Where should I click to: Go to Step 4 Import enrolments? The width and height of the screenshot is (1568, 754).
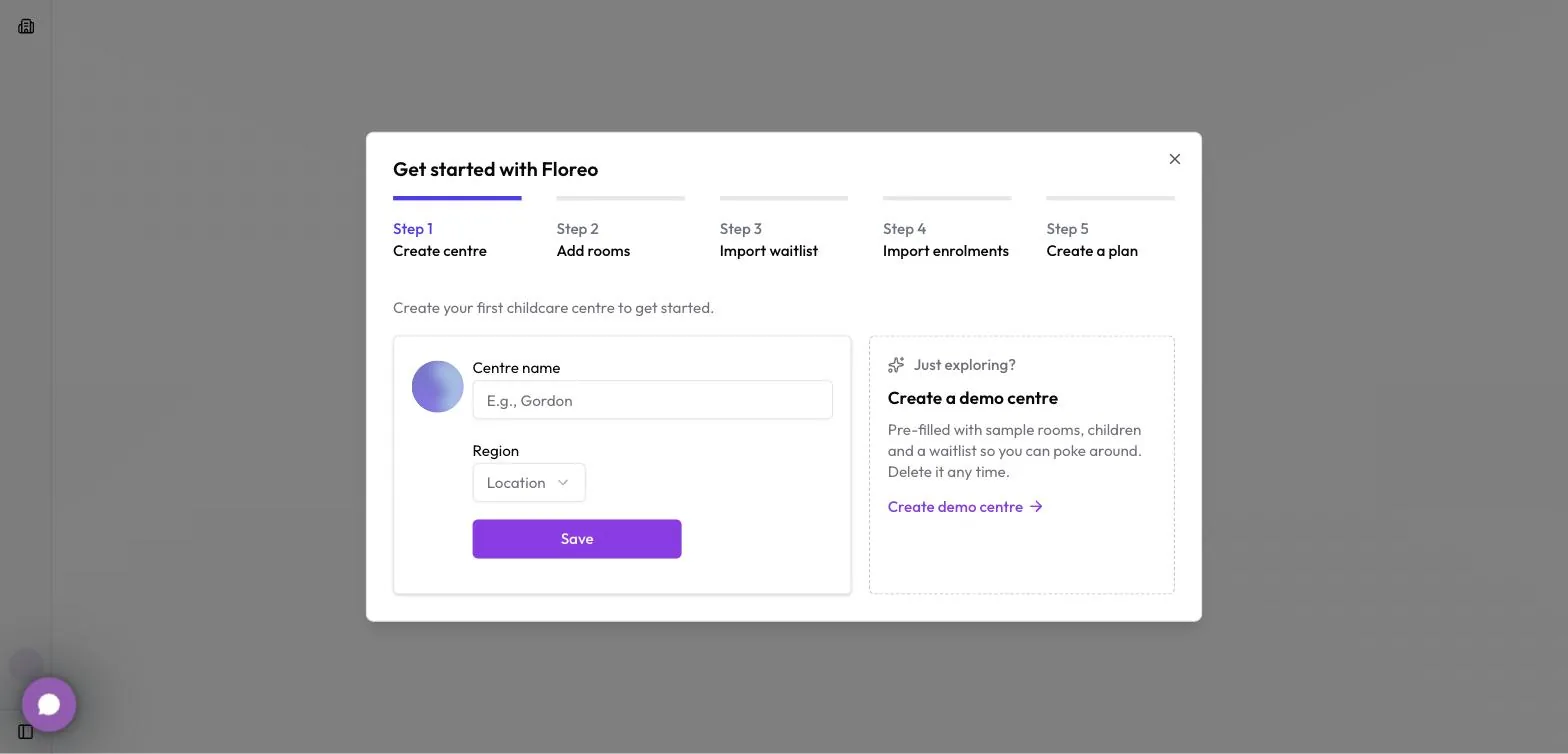coord(947,229)
